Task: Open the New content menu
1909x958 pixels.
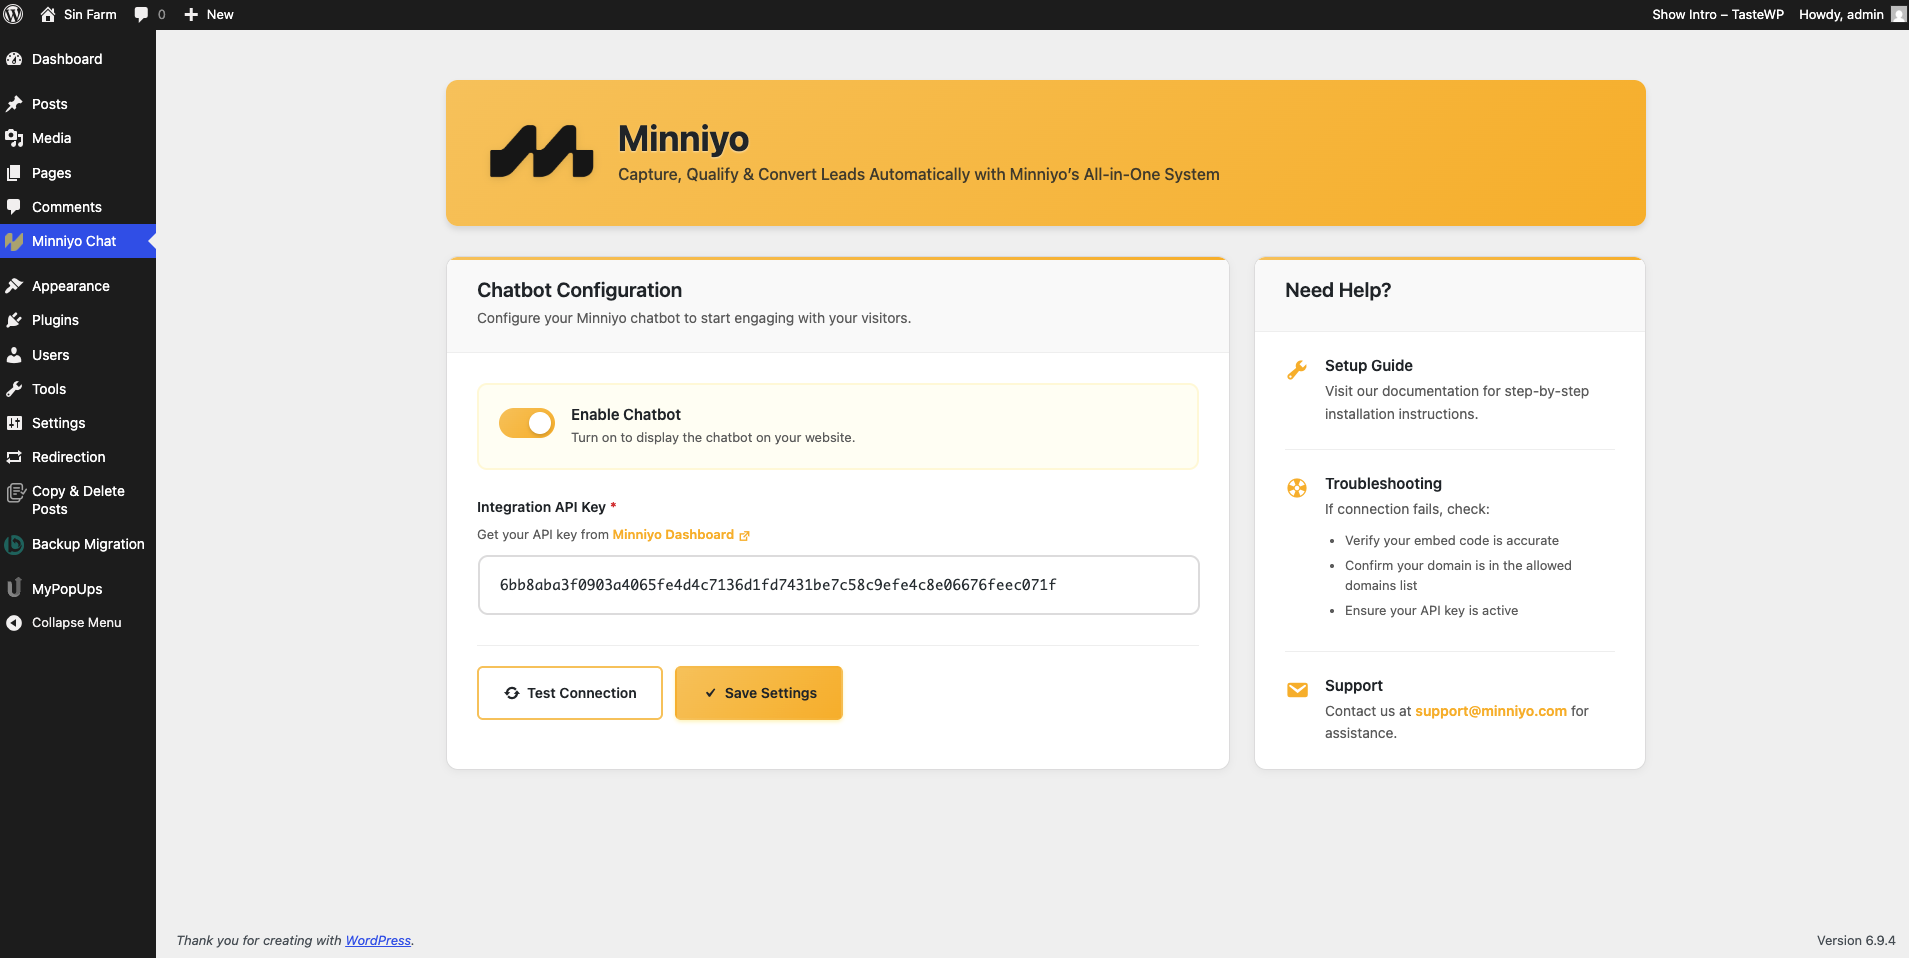Action: tap(209, 15)
